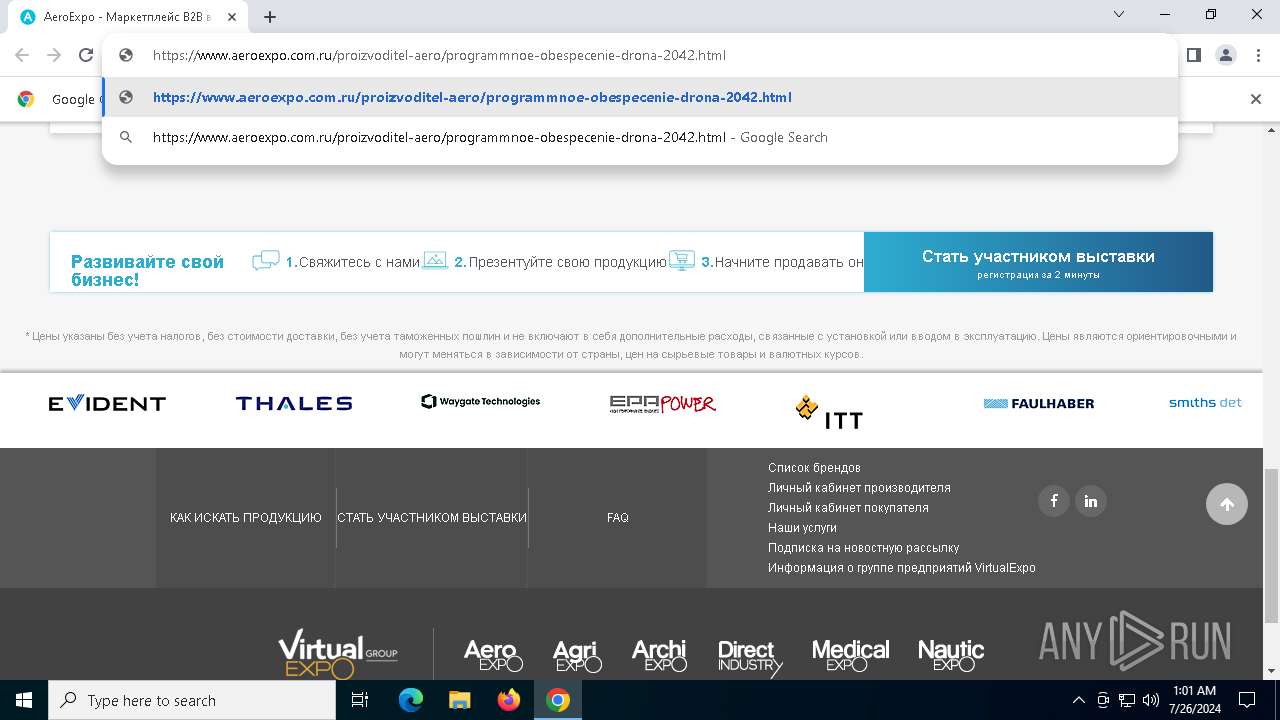Reload the page with the refresh icon
1280x720 pixels.
[86, 55]
